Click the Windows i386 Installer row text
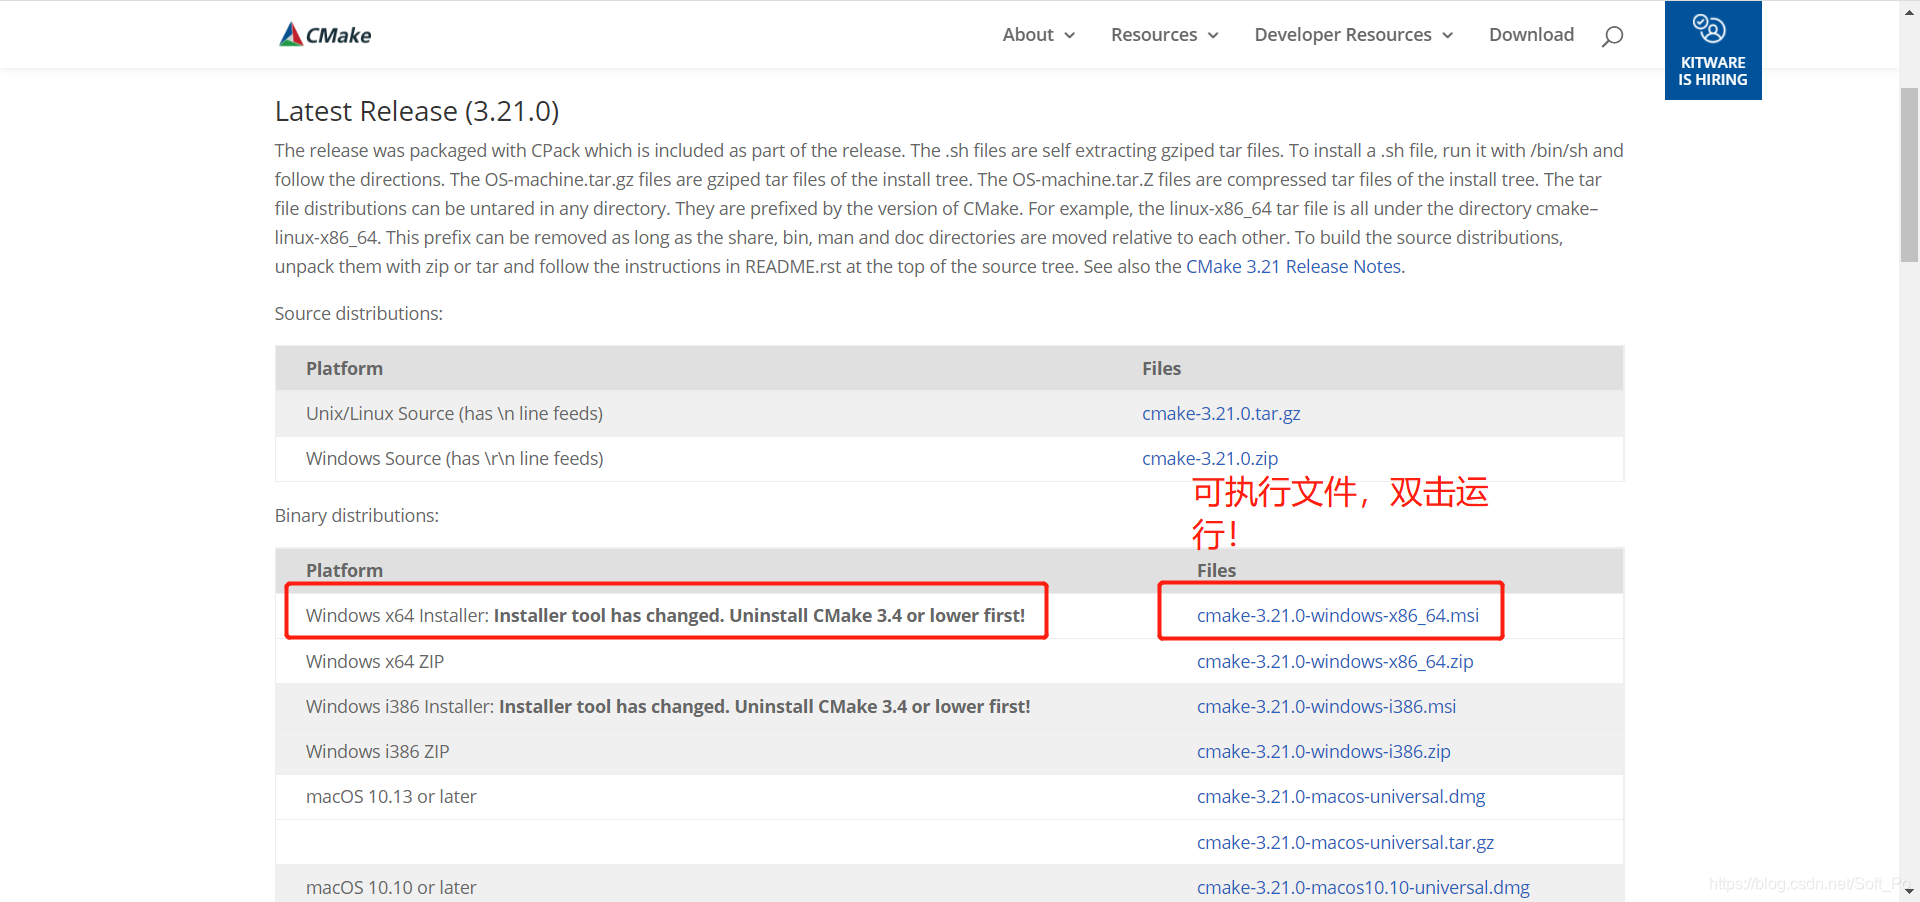This screenshot has height=902, width=1920. pyautogui.click(x=668, y=707)
